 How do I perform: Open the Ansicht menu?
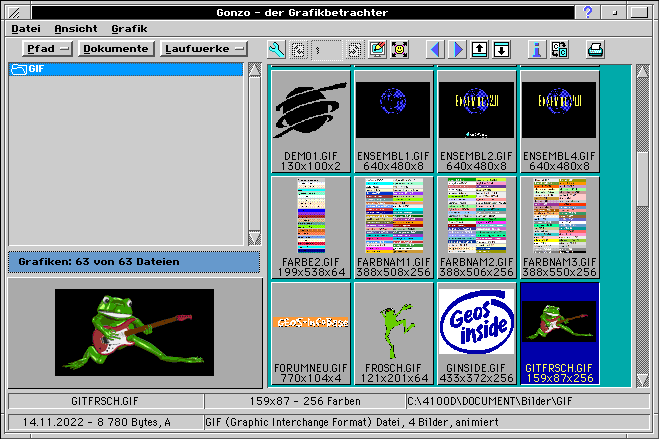click(x=76, y=29)
